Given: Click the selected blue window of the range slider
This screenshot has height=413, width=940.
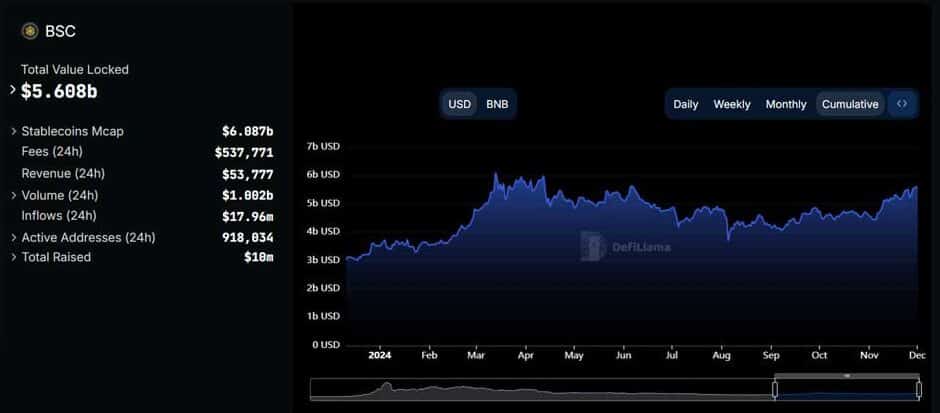Looking at the screenshot, I should (846, 390).
